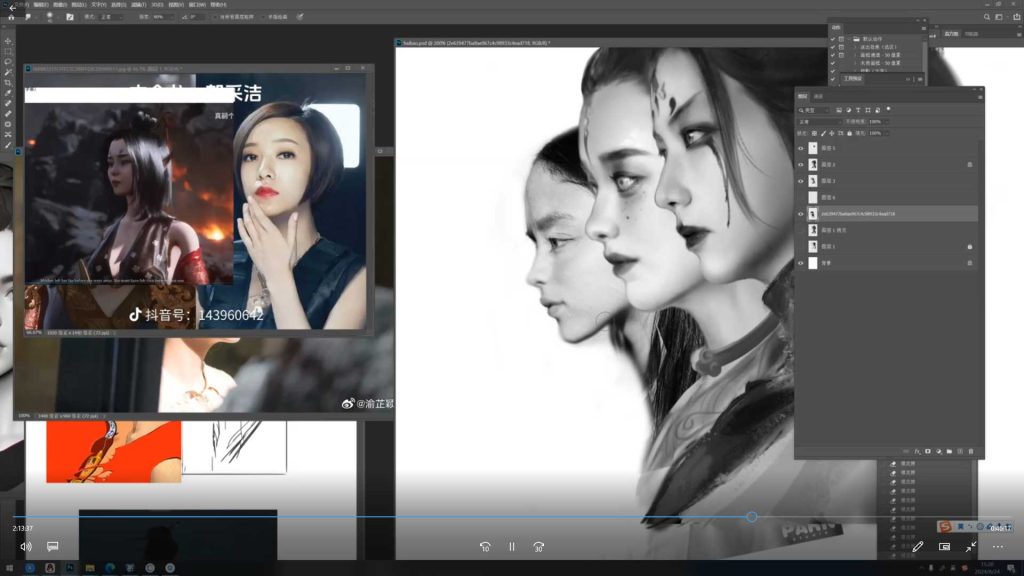Screen dimensions: 1024x576
Task: Enable 对所有图层取样 checkbox
Action: [216, 17]
